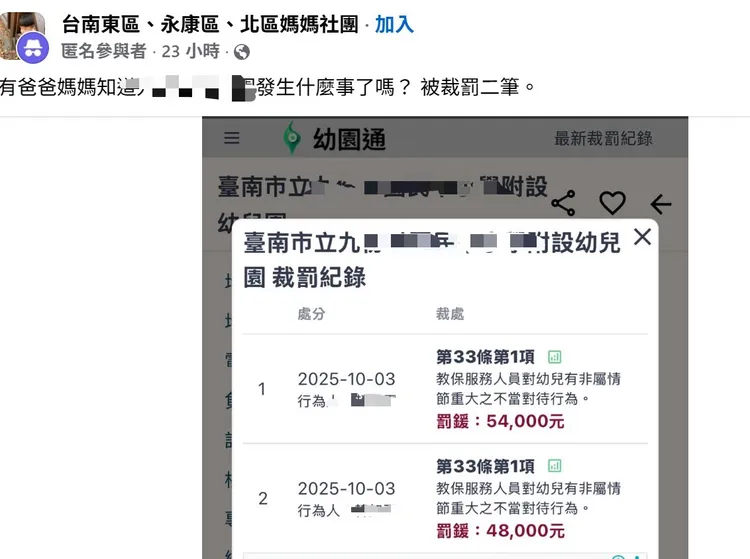Click the globe public-visibility icon
Screen dimensions: 750x559
coord(242,52)
